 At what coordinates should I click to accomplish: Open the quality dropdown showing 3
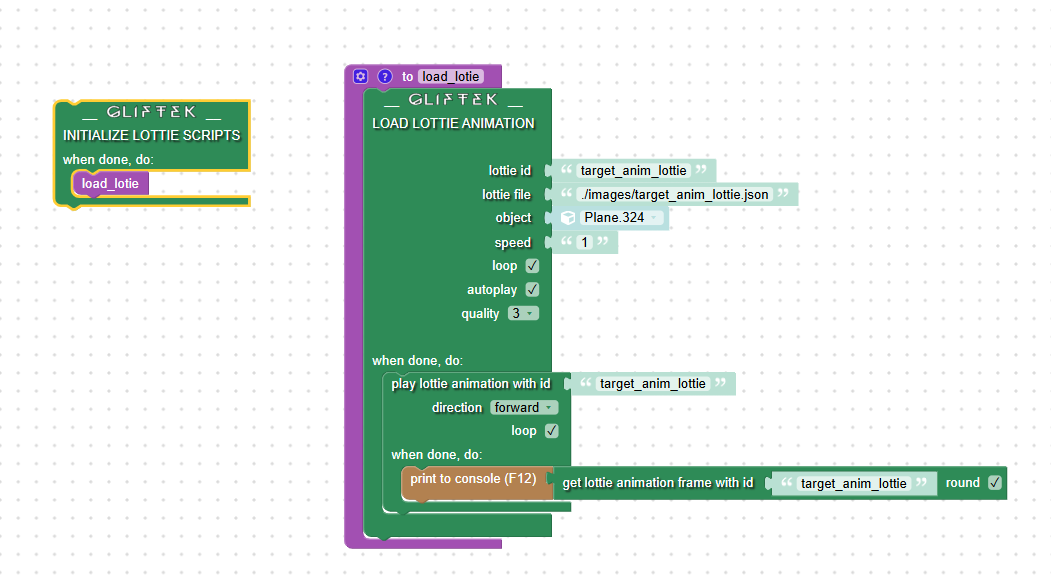click(x=523, y=314)
